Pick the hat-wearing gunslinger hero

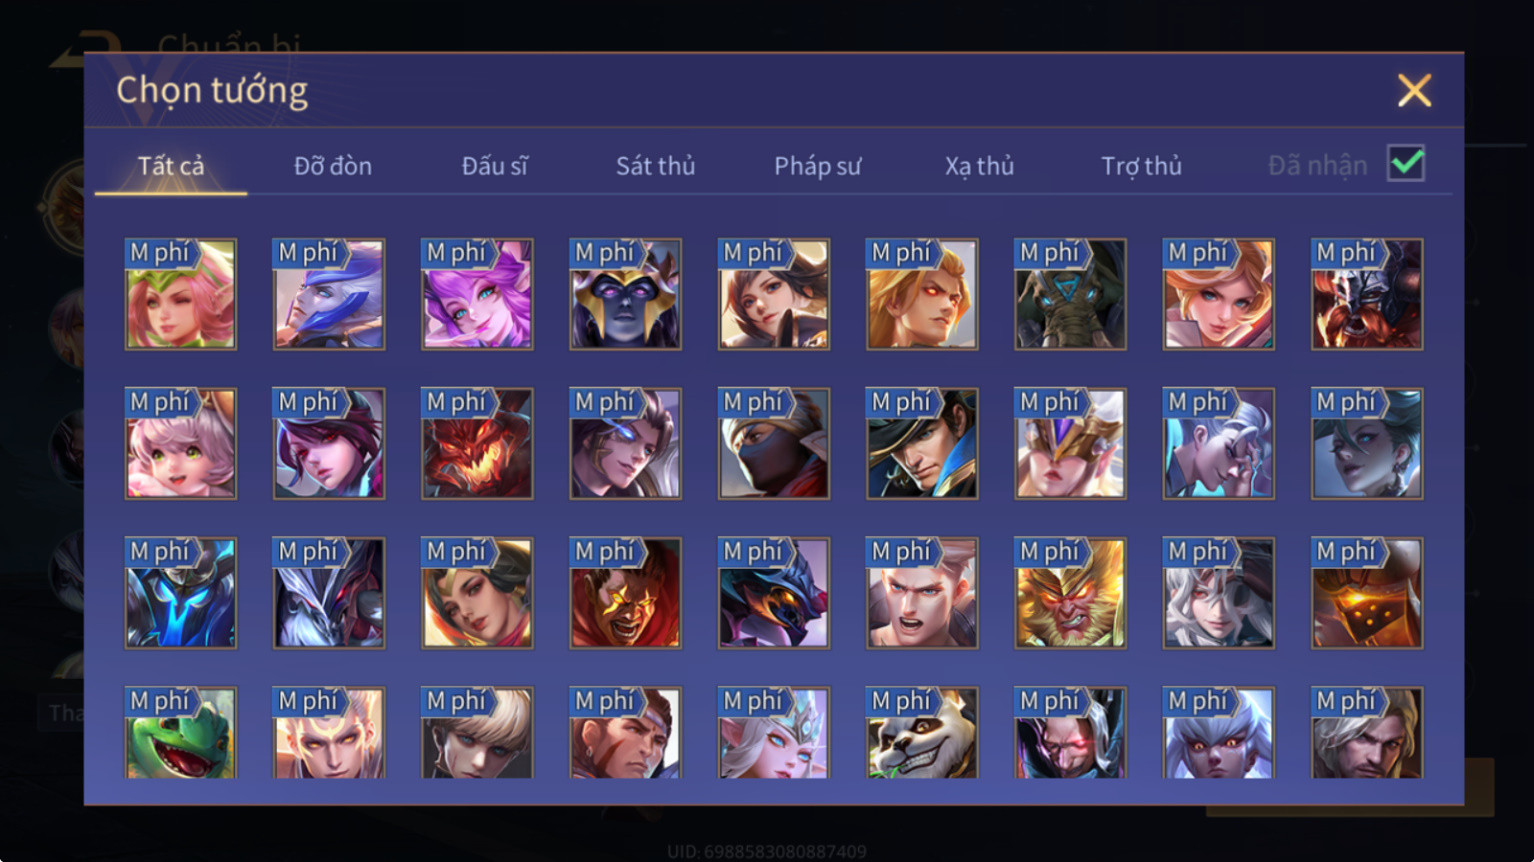pos(922,444)
